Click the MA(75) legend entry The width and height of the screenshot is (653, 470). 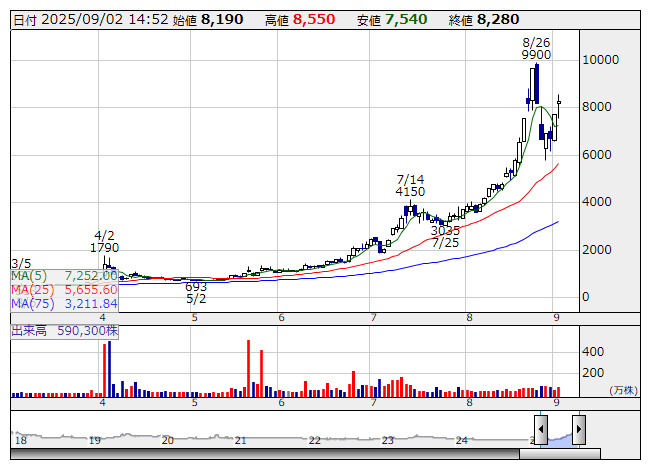(64, 303)
